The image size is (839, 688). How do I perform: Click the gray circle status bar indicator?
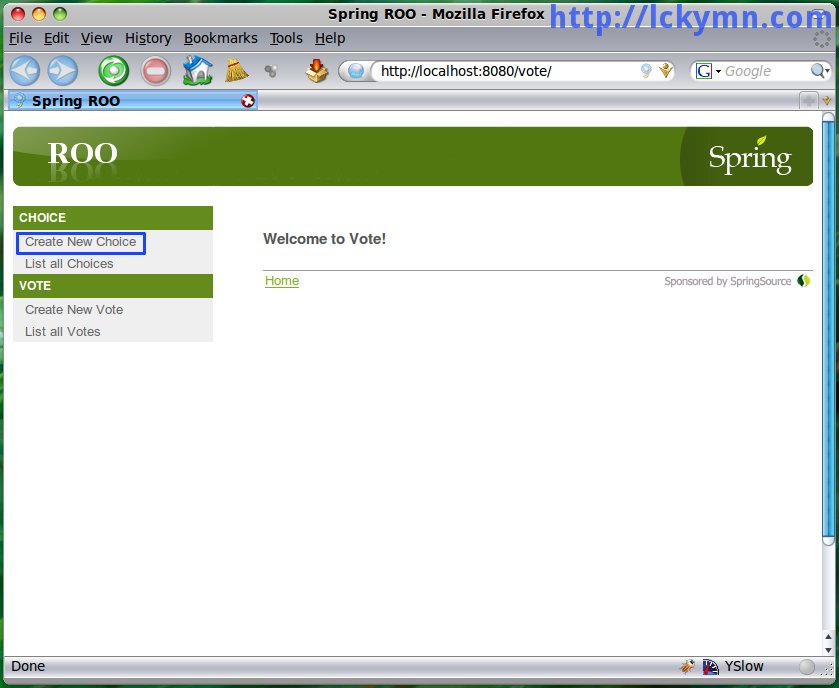806,667
